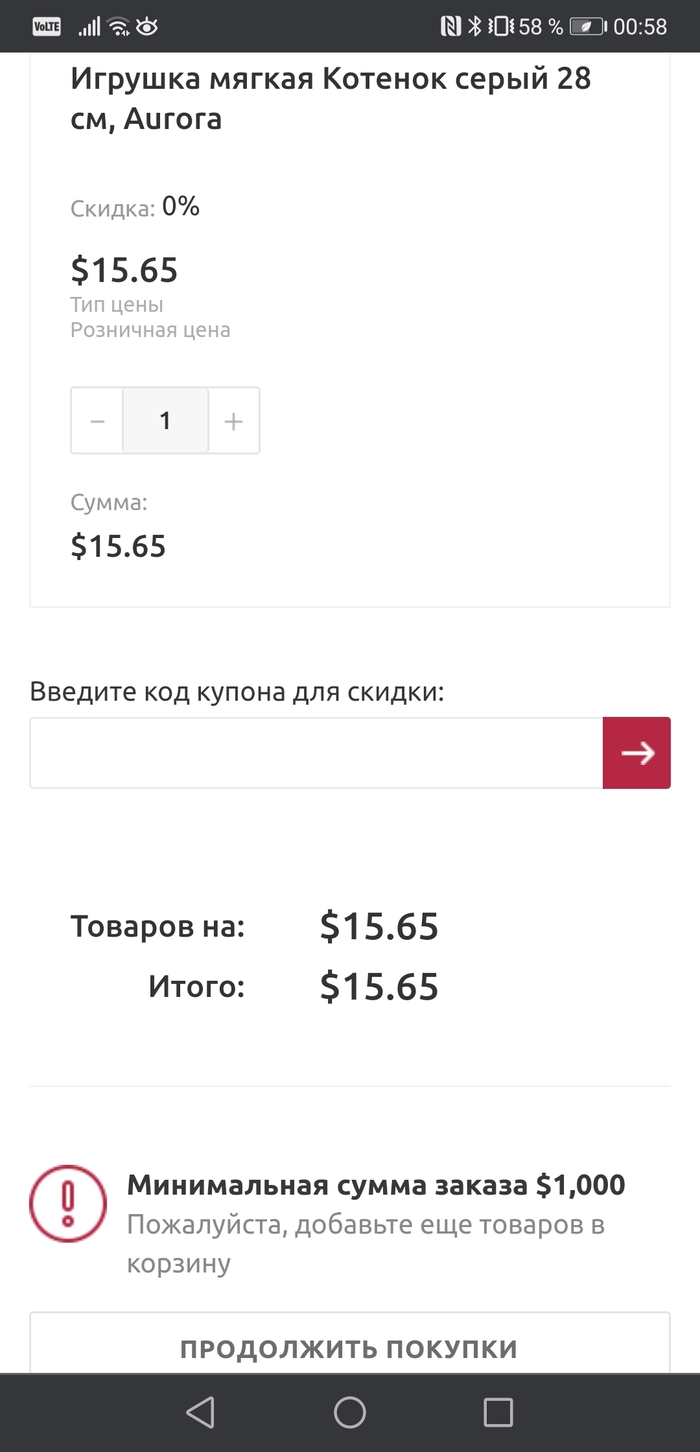Tap the NFC icon in status bar
Image resolution: width=700 pixels, height=1452 pixels.
point(451,27)
